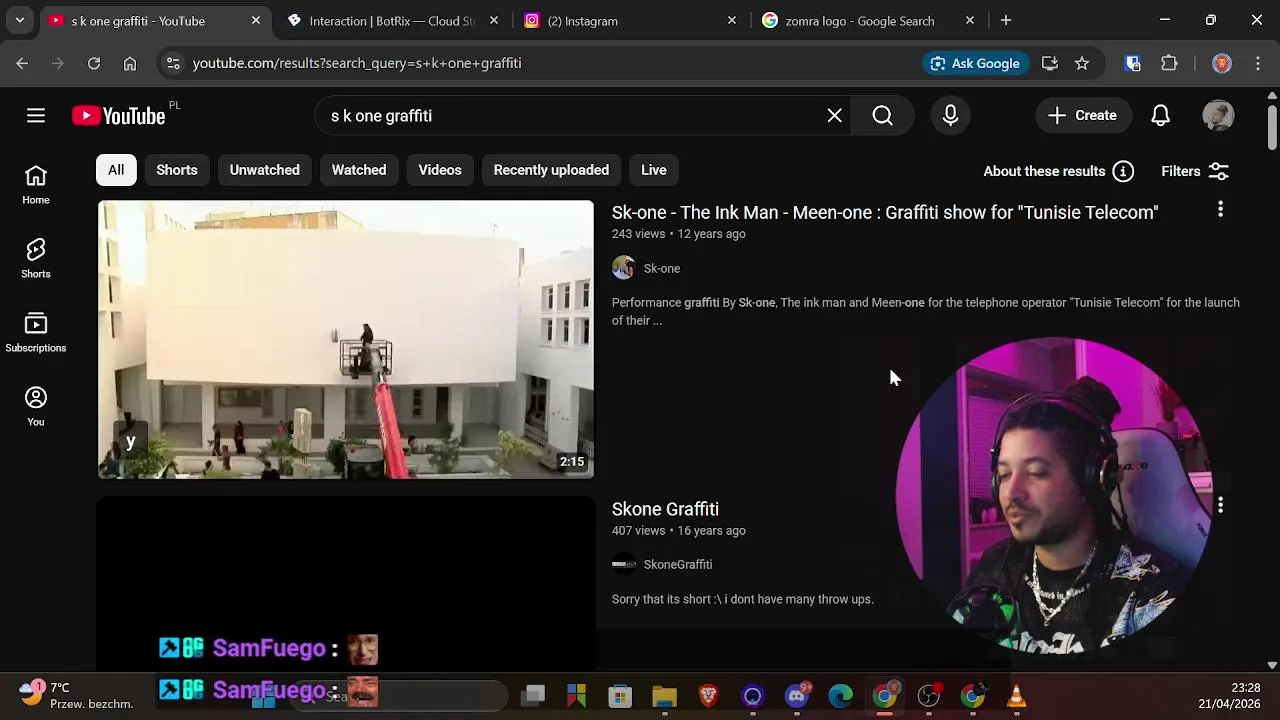Open Subscriptions in the YouTube sidebar
1280x720 pixels.
(36, 334)
